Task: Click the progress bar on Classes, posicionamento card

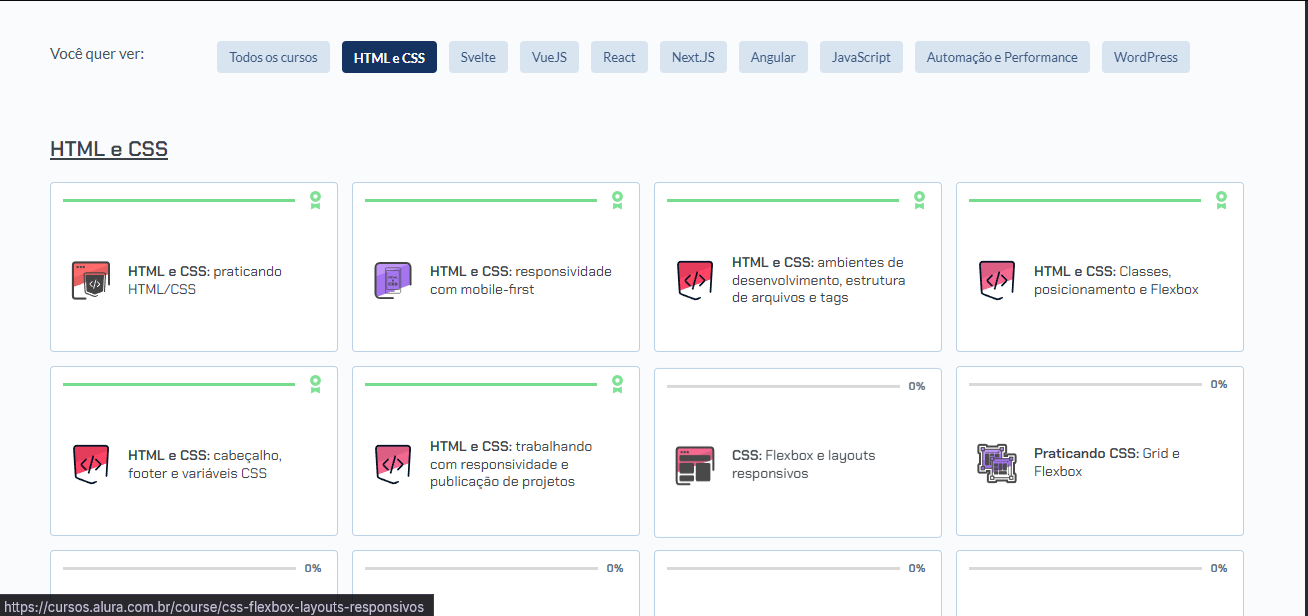Action: coord(1085,200)
